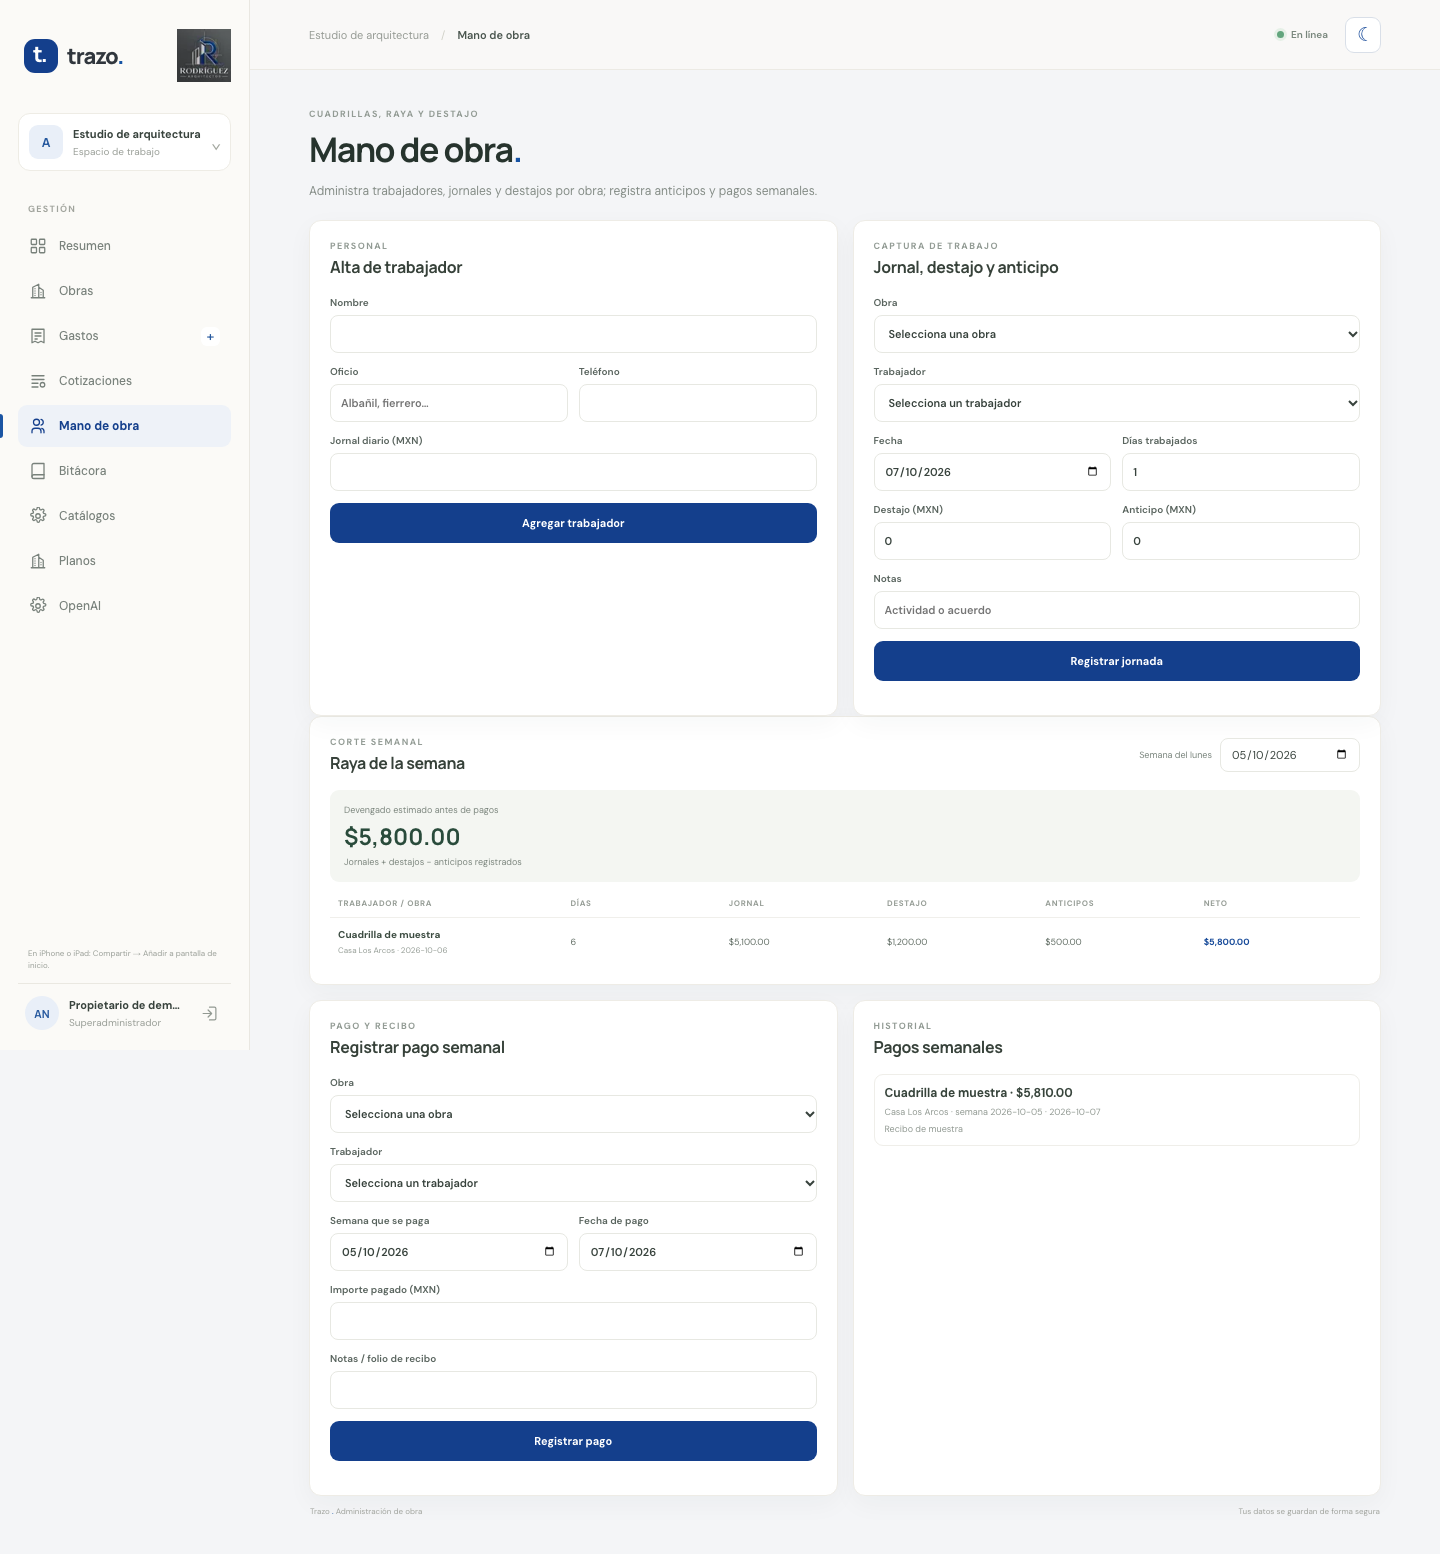
Task: Toggle dark mode with the moon icon
Action: (x=1363, y=35)
